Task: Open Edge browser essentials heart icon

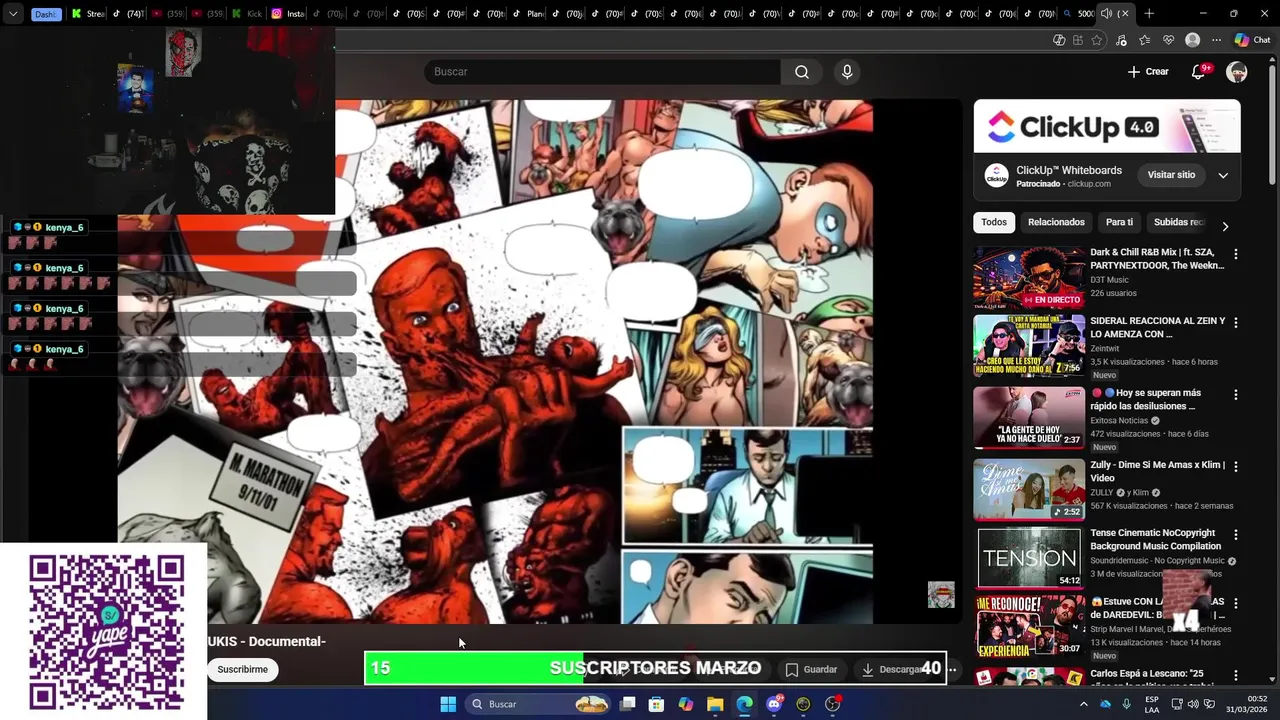Action: point(1168,40)
